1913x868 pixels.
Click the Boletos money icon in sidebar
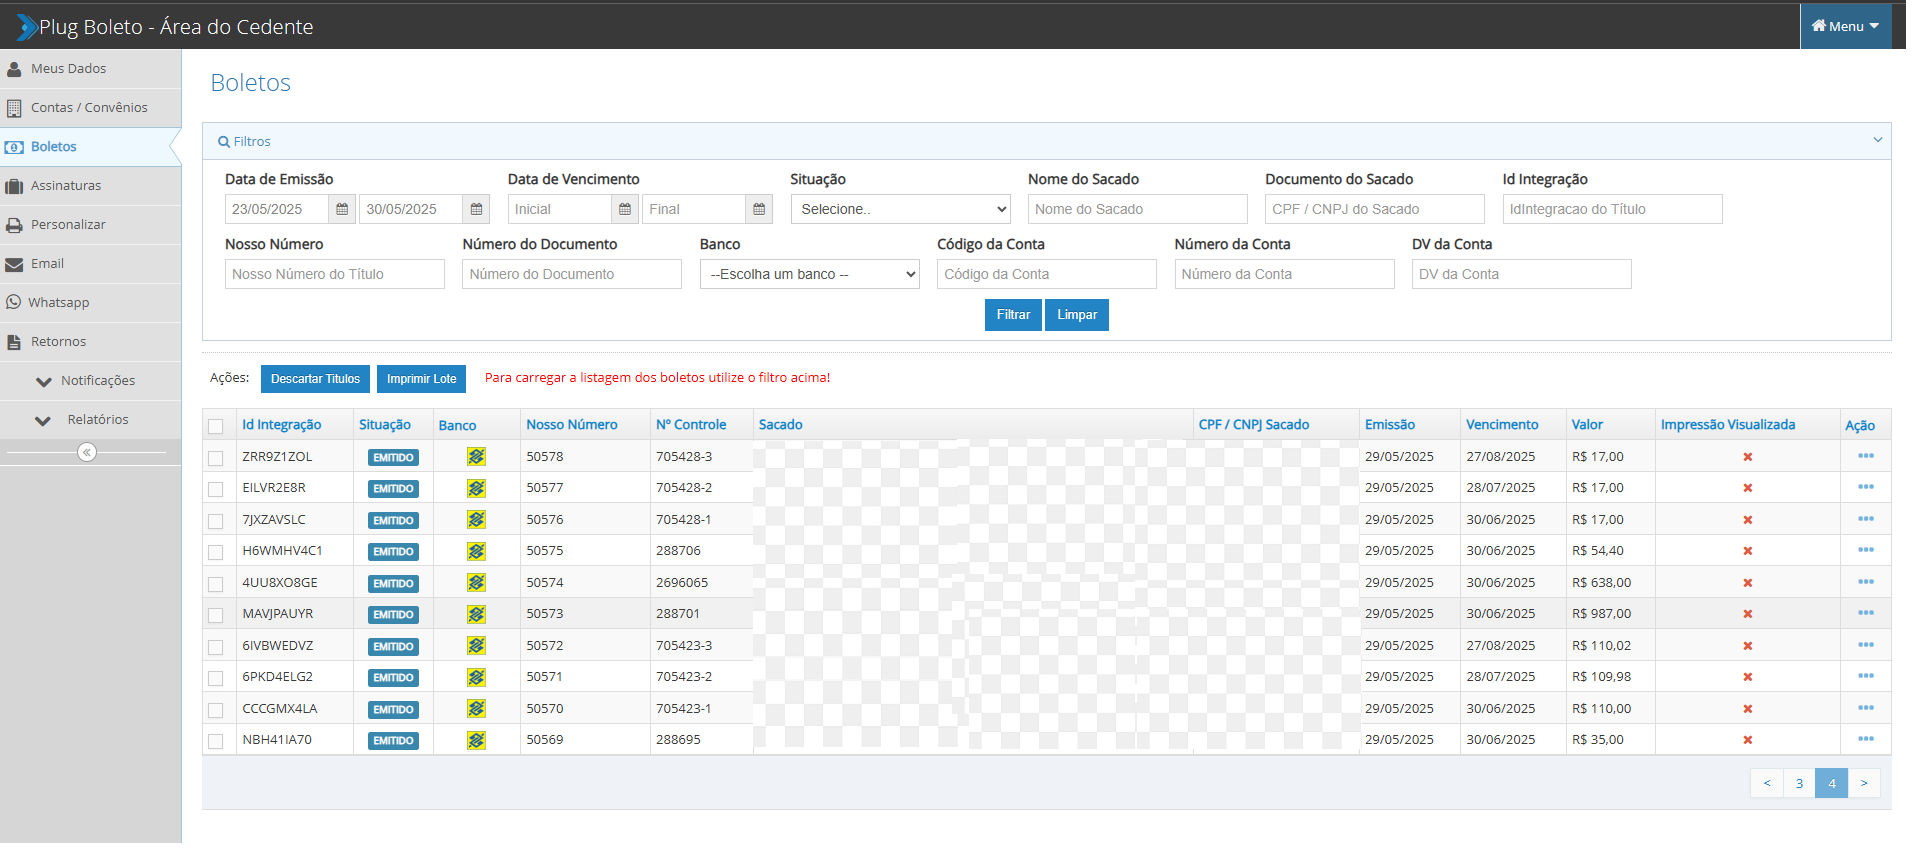click(x=14, y=147)
